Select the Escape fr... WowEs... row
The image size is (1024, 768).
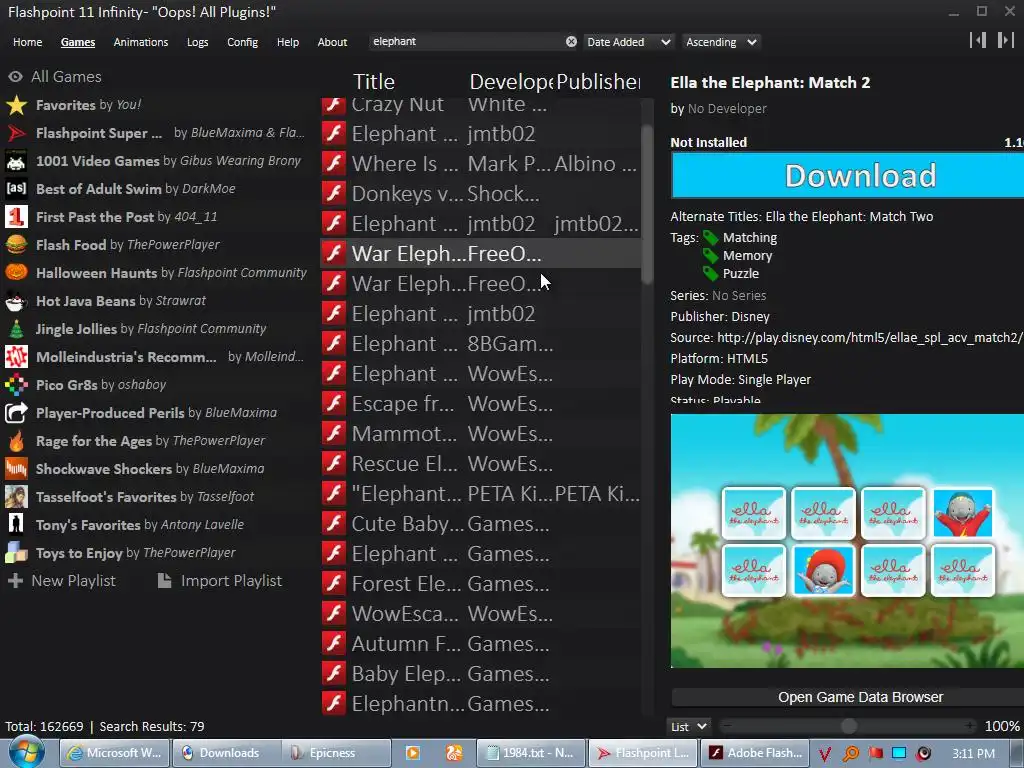tap(480, 404)
